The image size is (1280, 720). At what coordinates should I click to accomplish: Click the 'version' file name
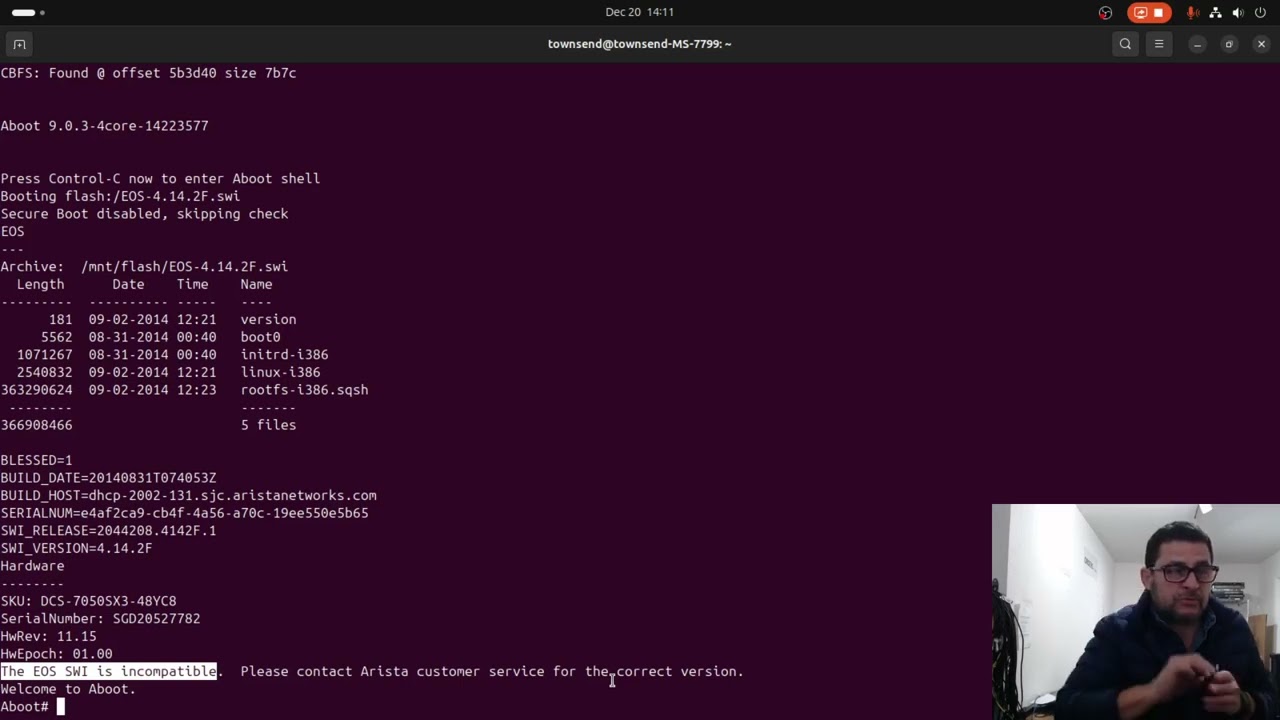coord(268,320)
